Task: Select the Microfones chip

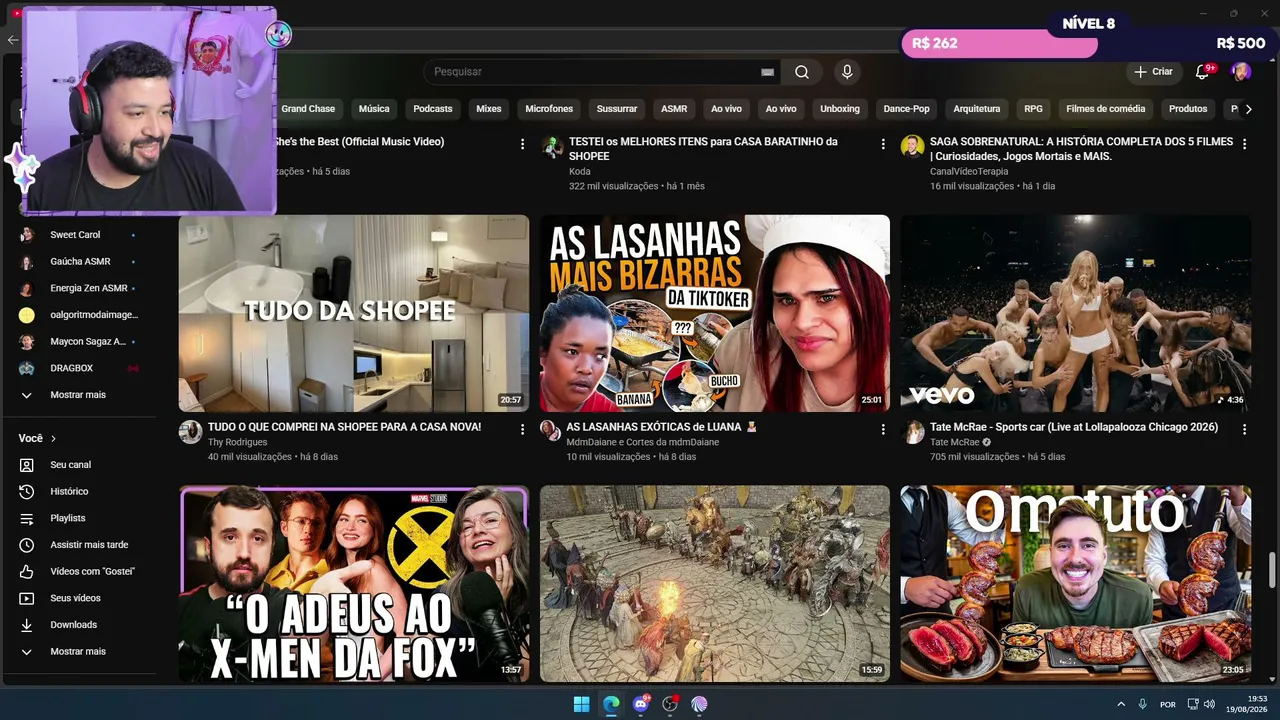Action: point(549,109)
